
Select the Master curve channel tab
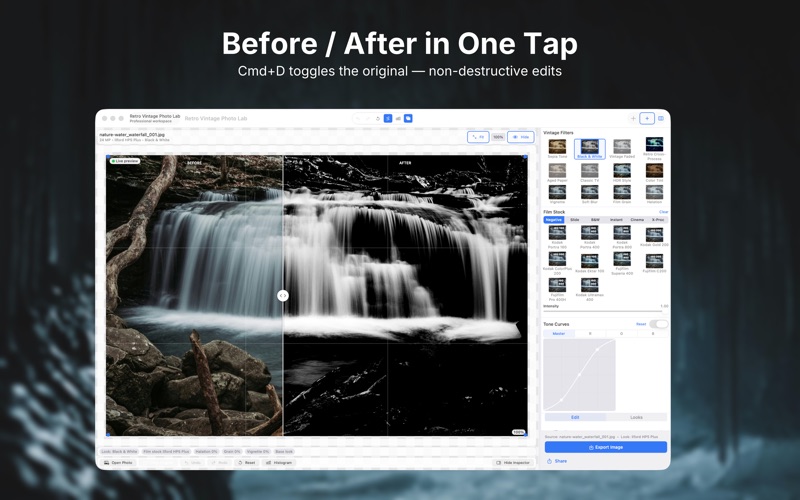559,334
